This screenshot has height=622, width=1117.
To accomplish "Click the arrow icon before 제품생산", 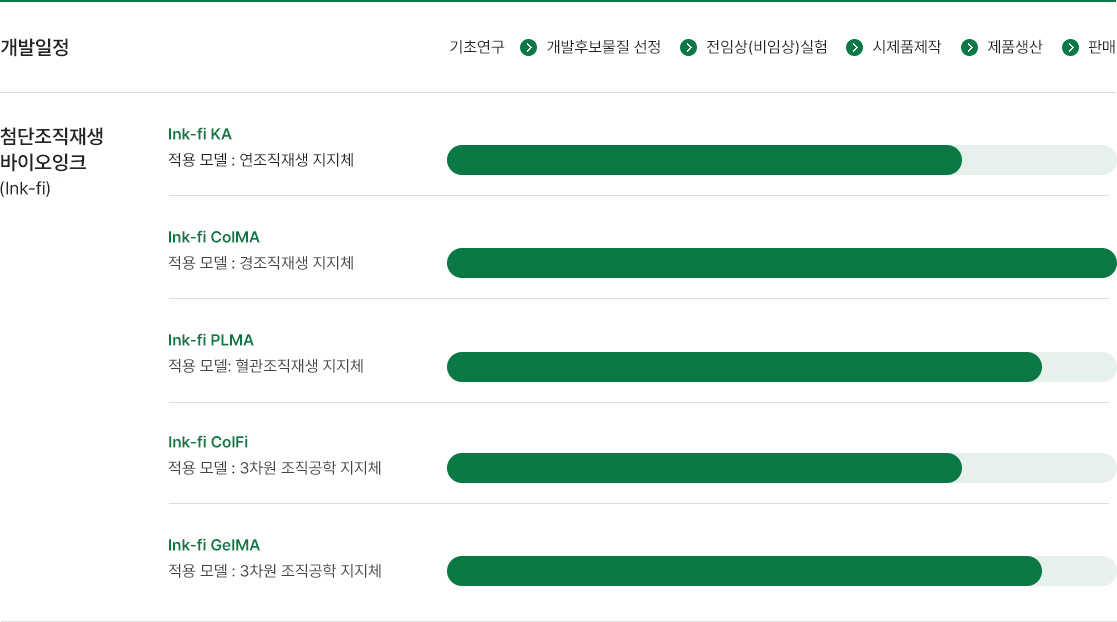I will coord(970,48).
